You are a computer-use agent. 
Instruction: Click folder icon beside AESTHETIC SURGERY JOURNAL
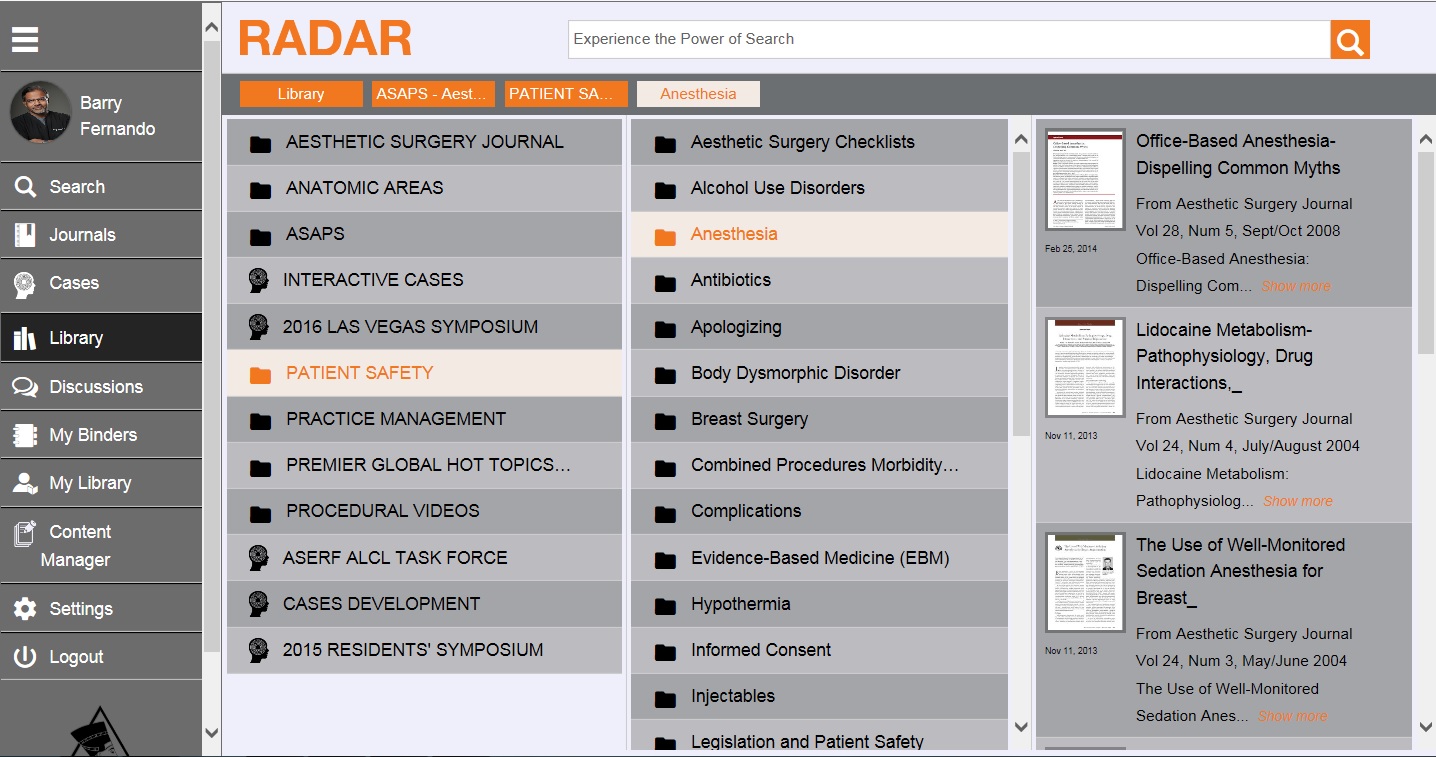[x=260, y=143]
